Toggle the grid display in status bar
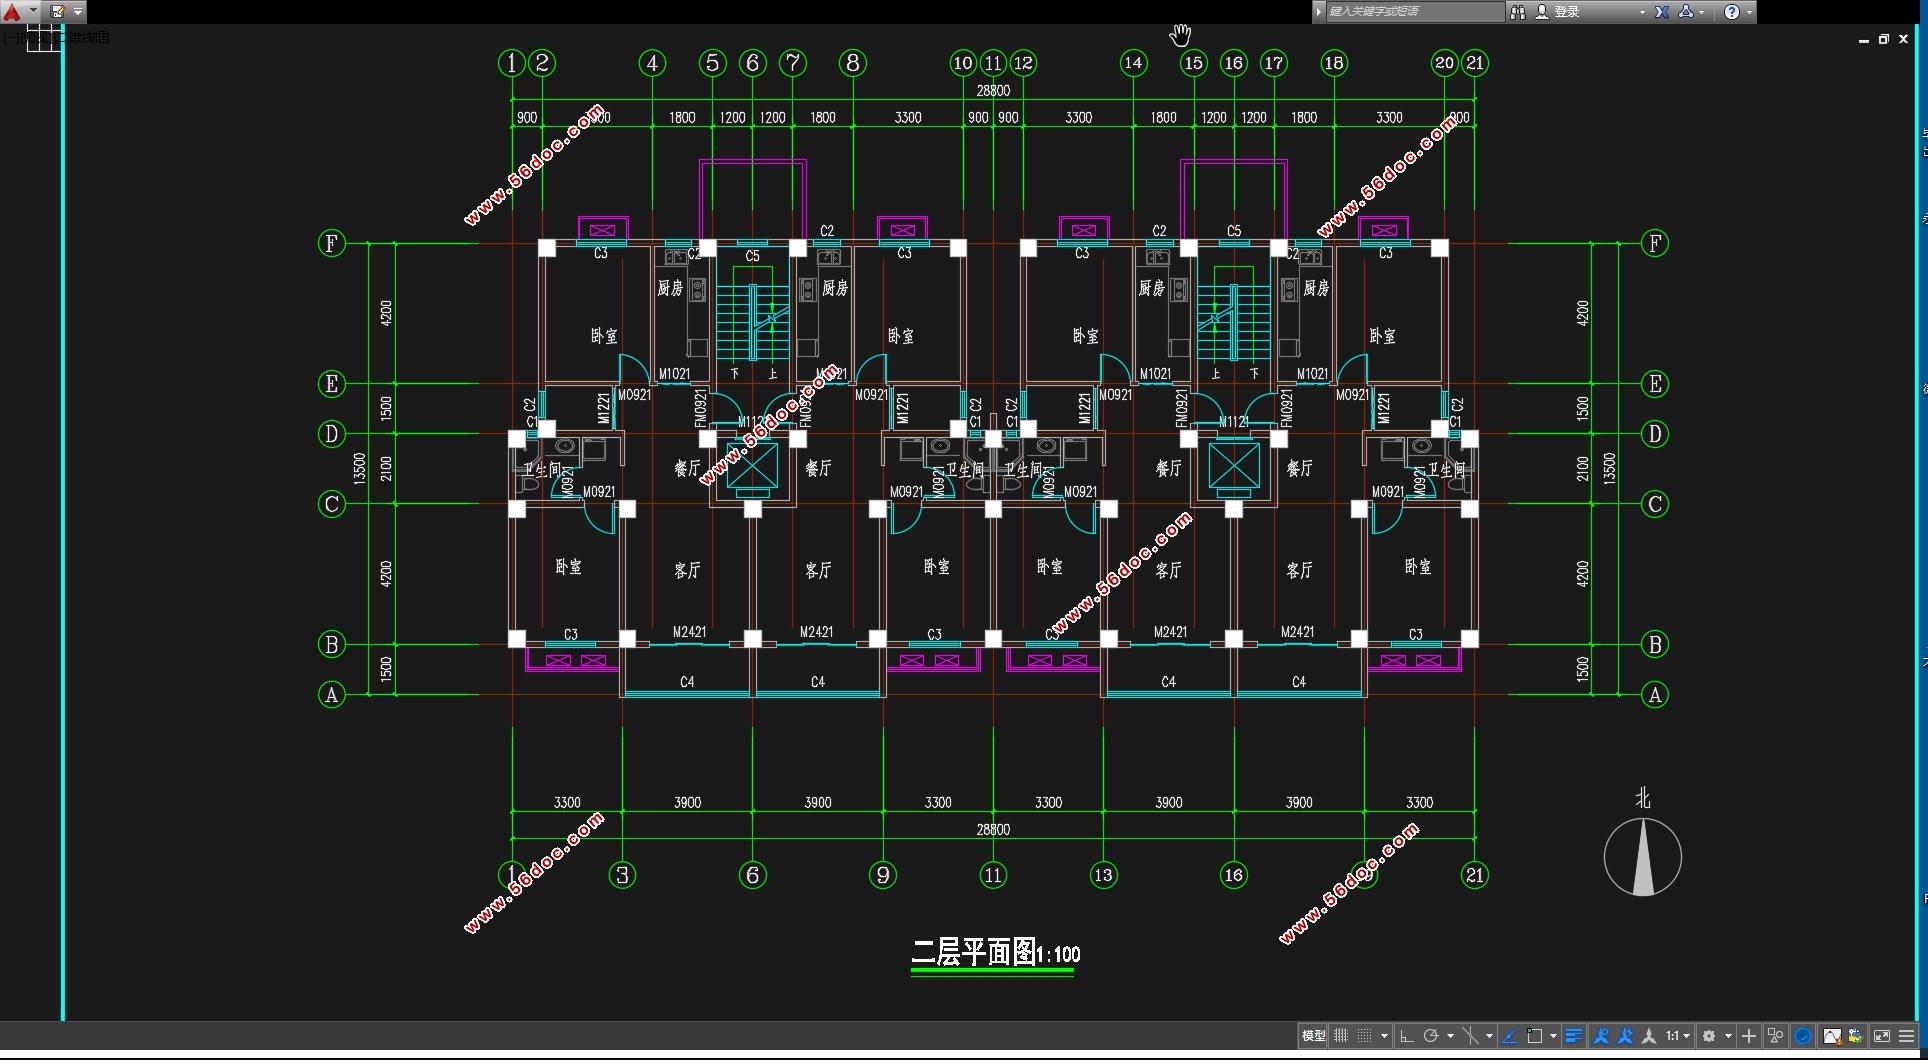 tap(1341, 1036)
